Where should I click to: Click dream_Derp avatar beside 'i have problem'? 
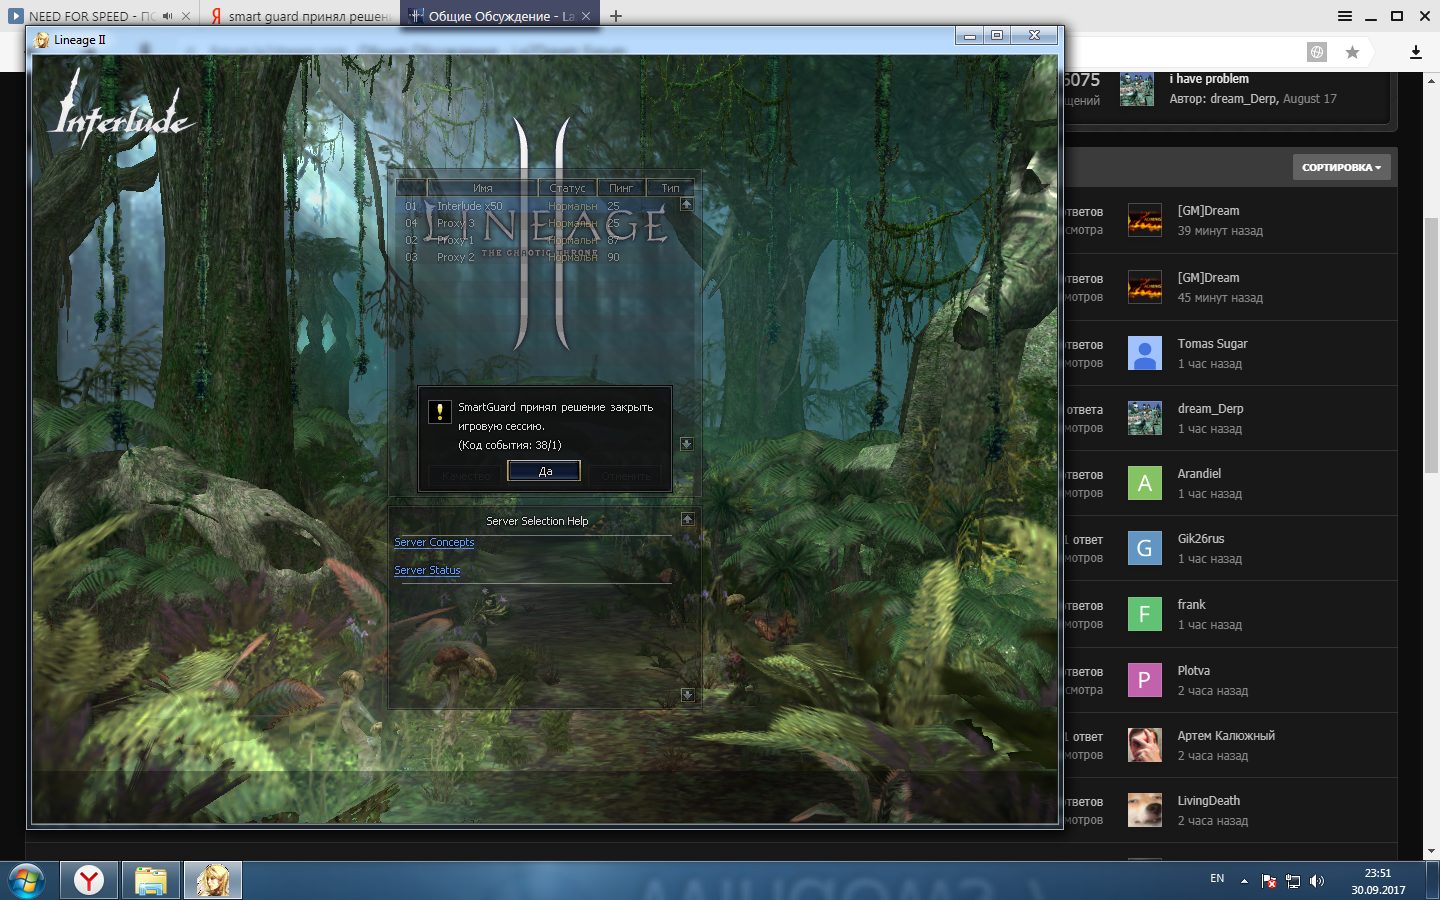pyautogui.click(x=1137, y=89)
